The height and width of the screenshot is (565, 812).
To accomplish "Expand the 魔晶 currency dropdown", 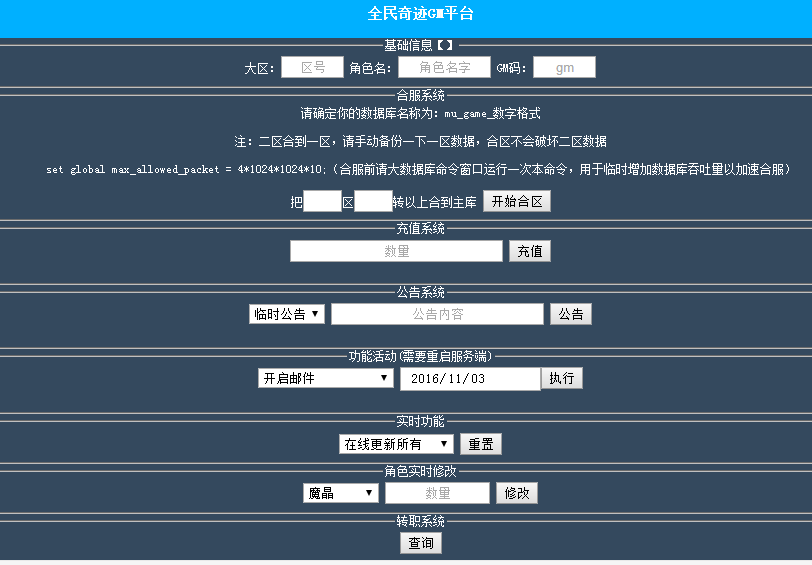I will pos(341,493).
